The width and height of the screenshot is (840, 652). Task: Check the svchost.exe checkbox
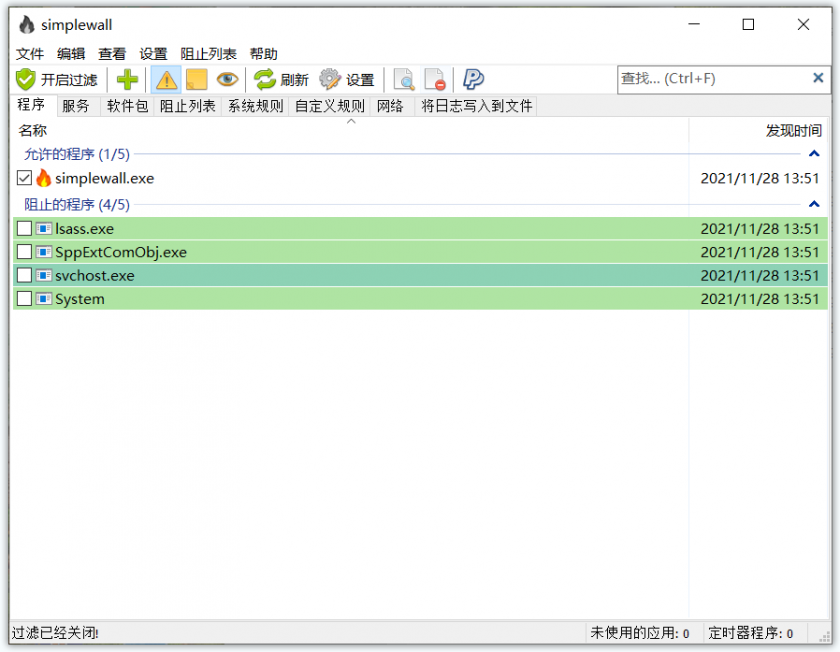(24, 275)
